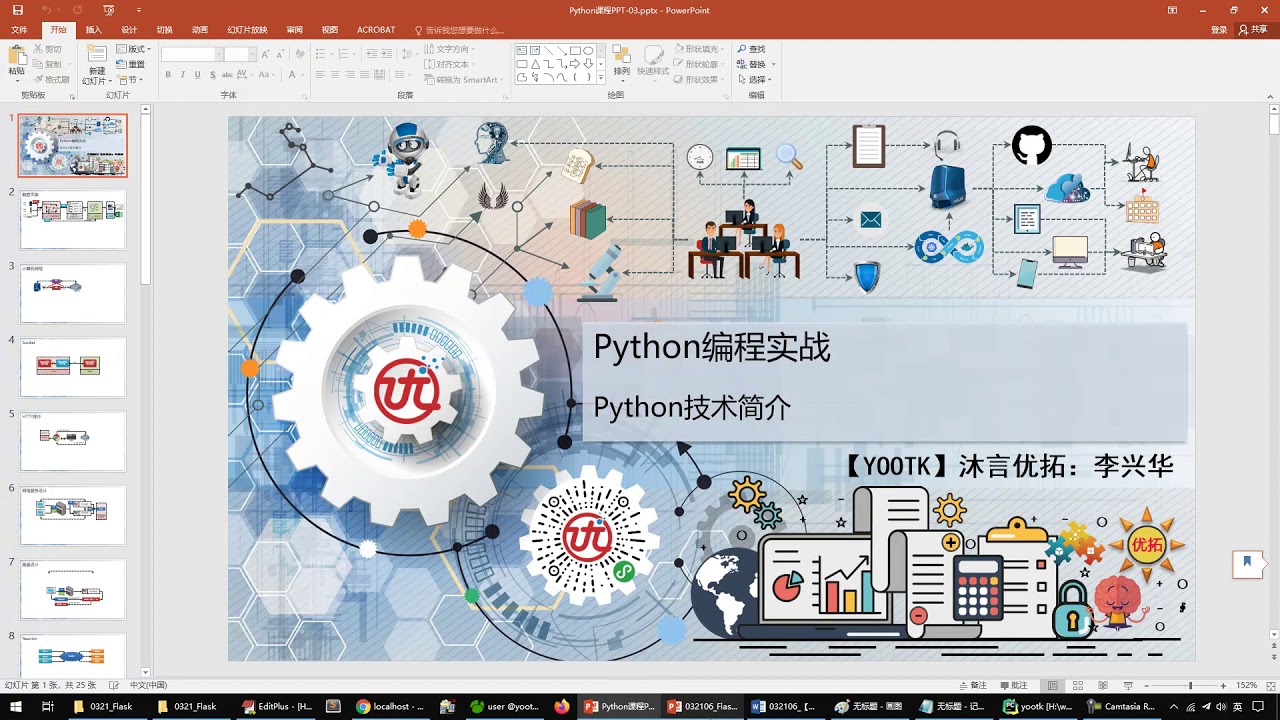1280x720 pixels.
Task: Fit slide to current window icon
Action: pos(1270,686)
